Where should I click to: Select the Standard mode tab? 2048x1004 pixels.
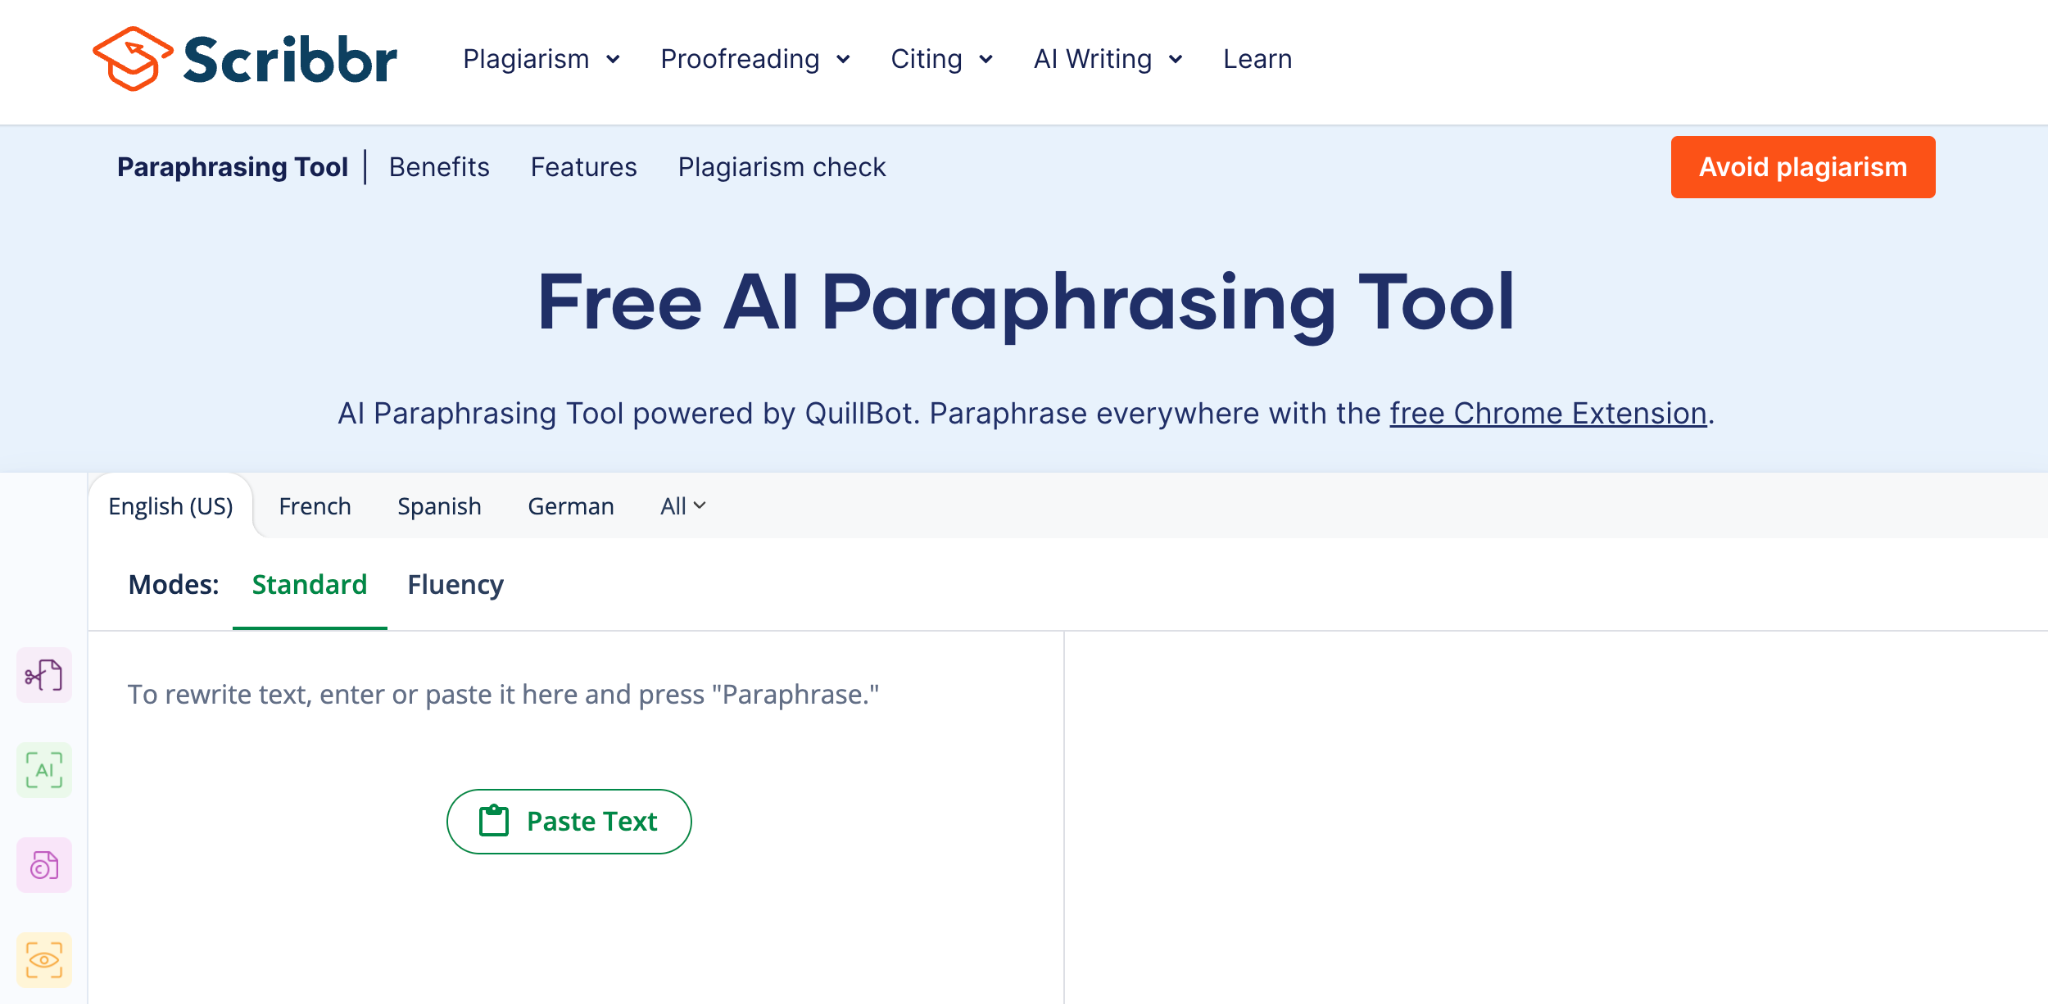(309, 585)
